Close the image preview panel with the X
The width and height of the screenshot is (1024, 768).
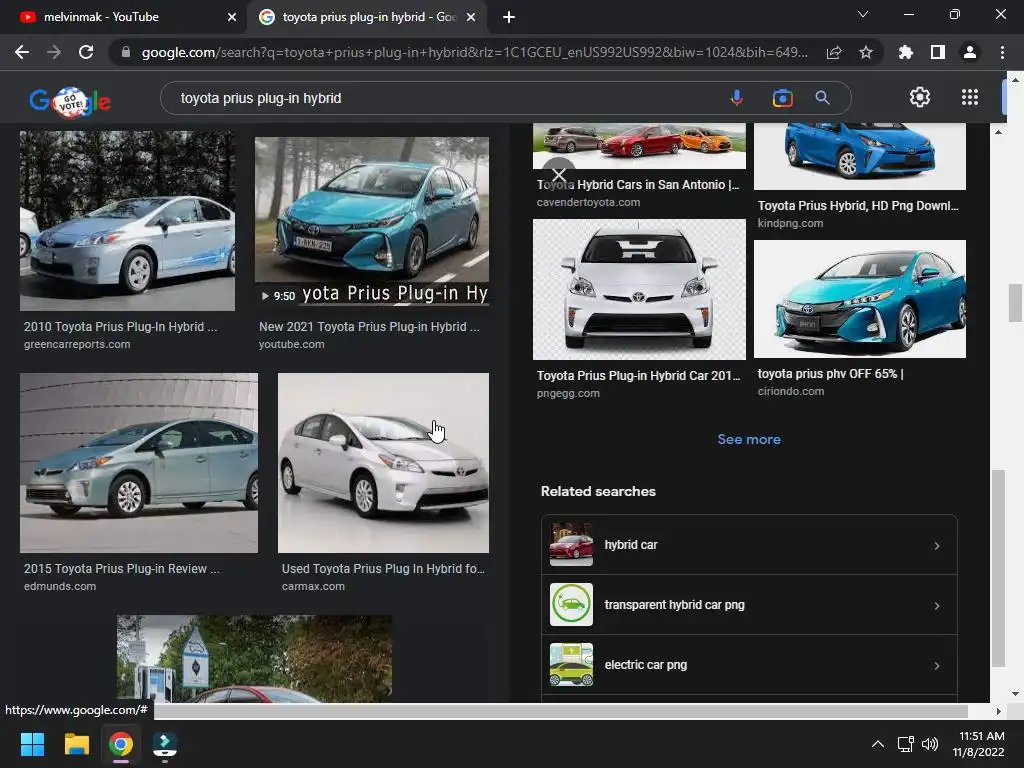point(559,174)
